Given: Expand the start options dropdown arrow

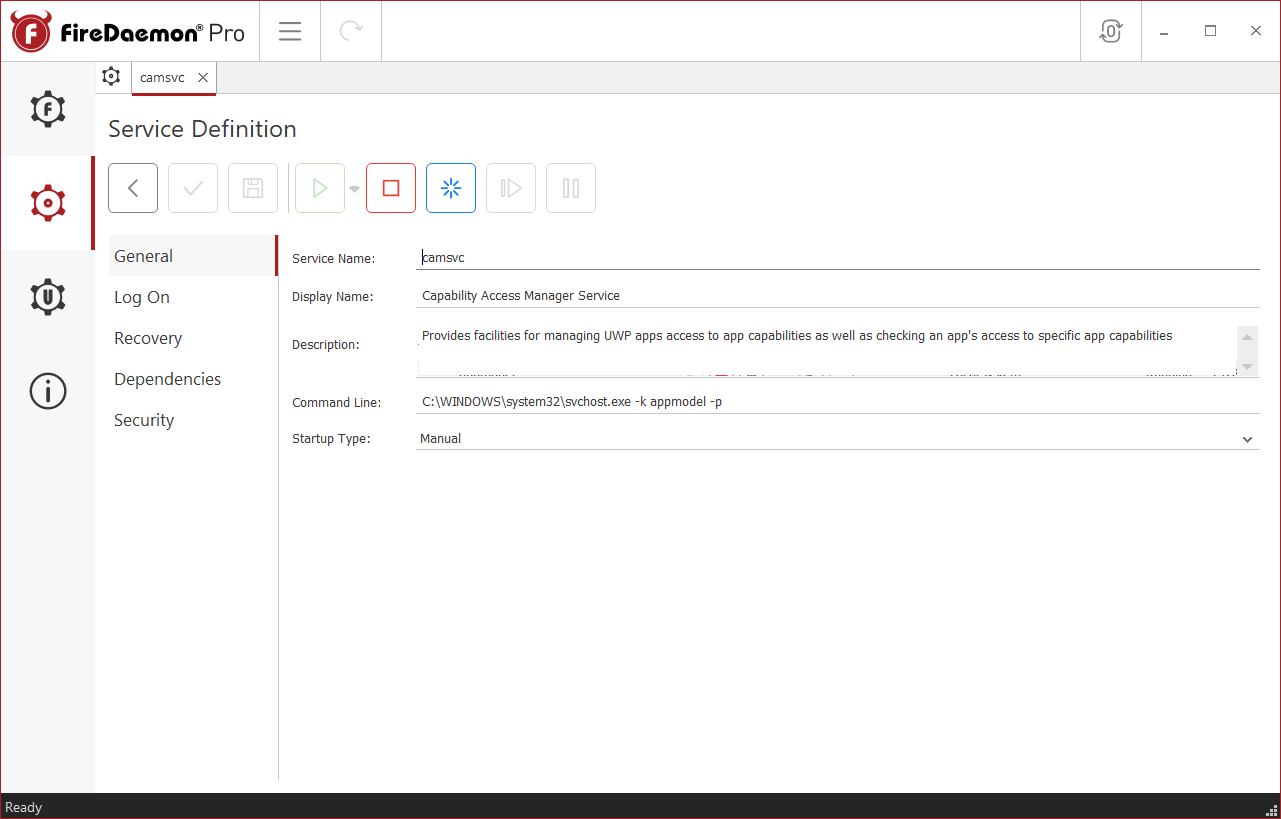Looking at the screenshot, I should pos(354,189).
